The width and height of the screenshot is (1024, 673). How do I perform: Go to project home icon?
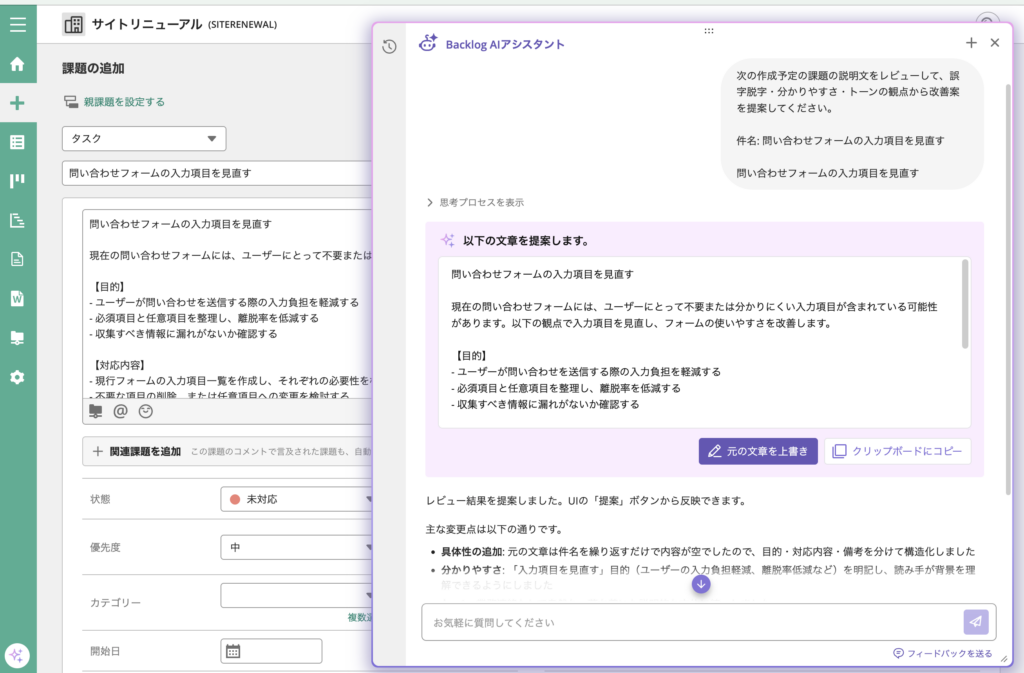pyautogui.click(x=18, y=64)
